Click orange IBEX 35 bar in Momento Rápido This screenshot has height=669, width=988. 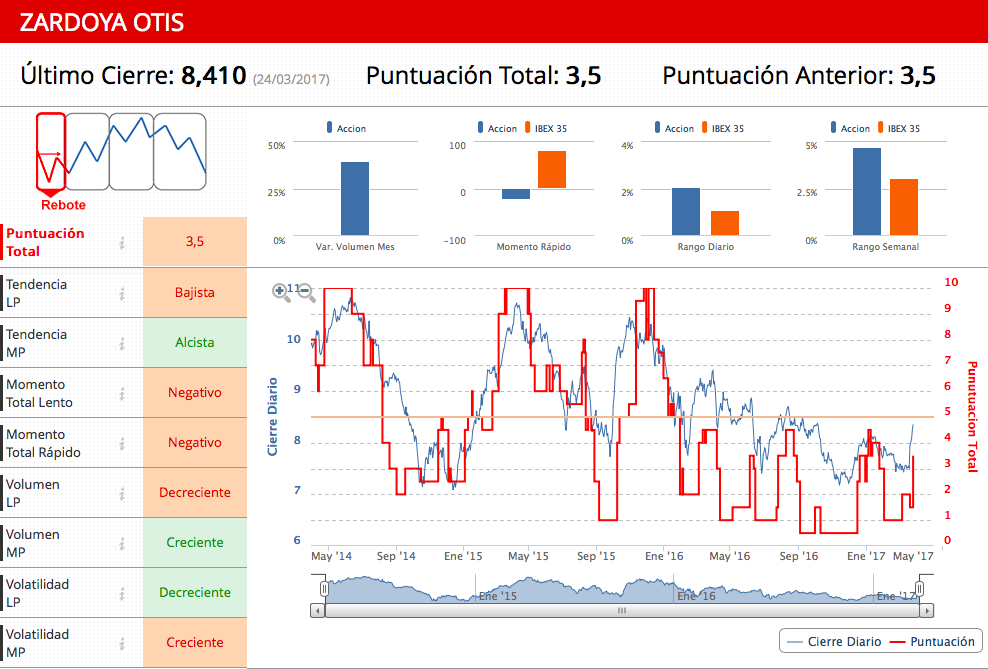pos(552,169)
